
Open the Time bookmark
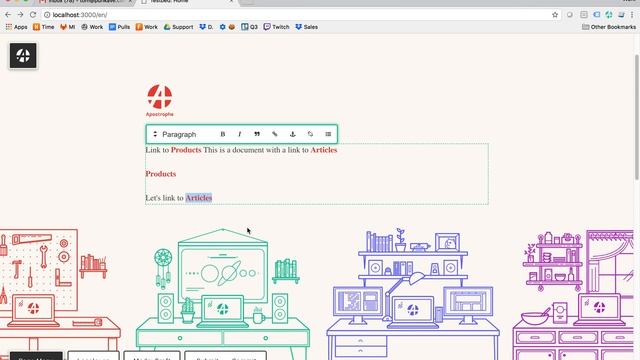pos(44,27)
